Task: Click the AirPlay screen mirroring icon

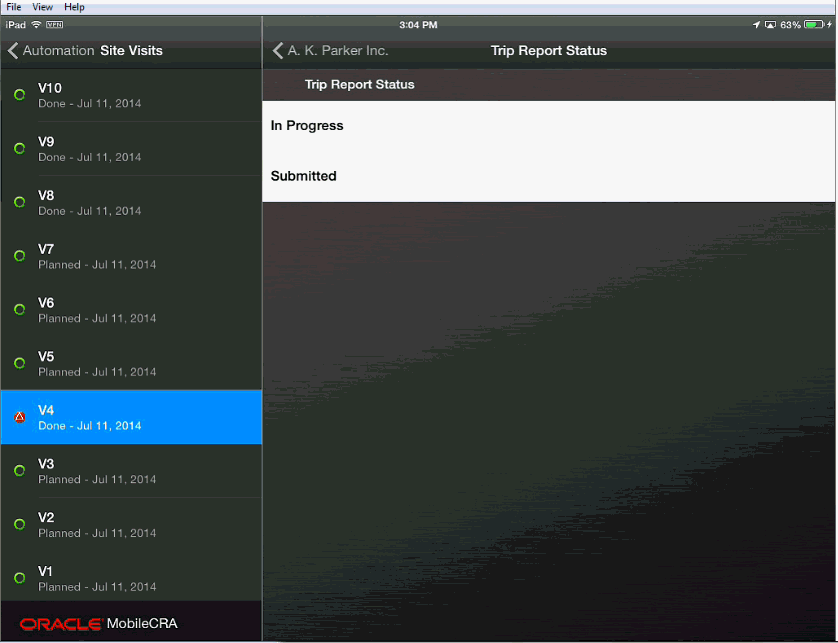Action: tap(770, 25)
